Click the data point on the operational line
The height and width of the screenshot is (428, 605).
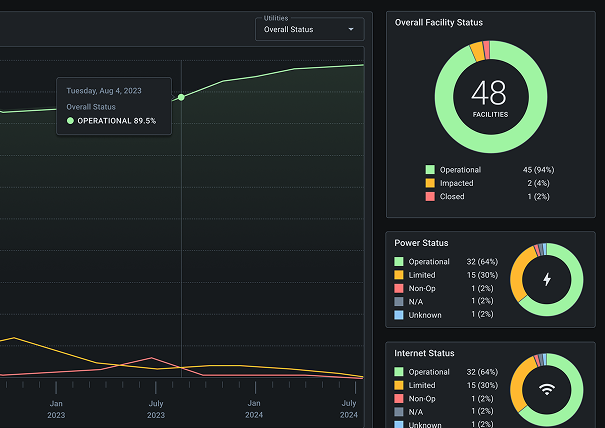pos(181,97)
